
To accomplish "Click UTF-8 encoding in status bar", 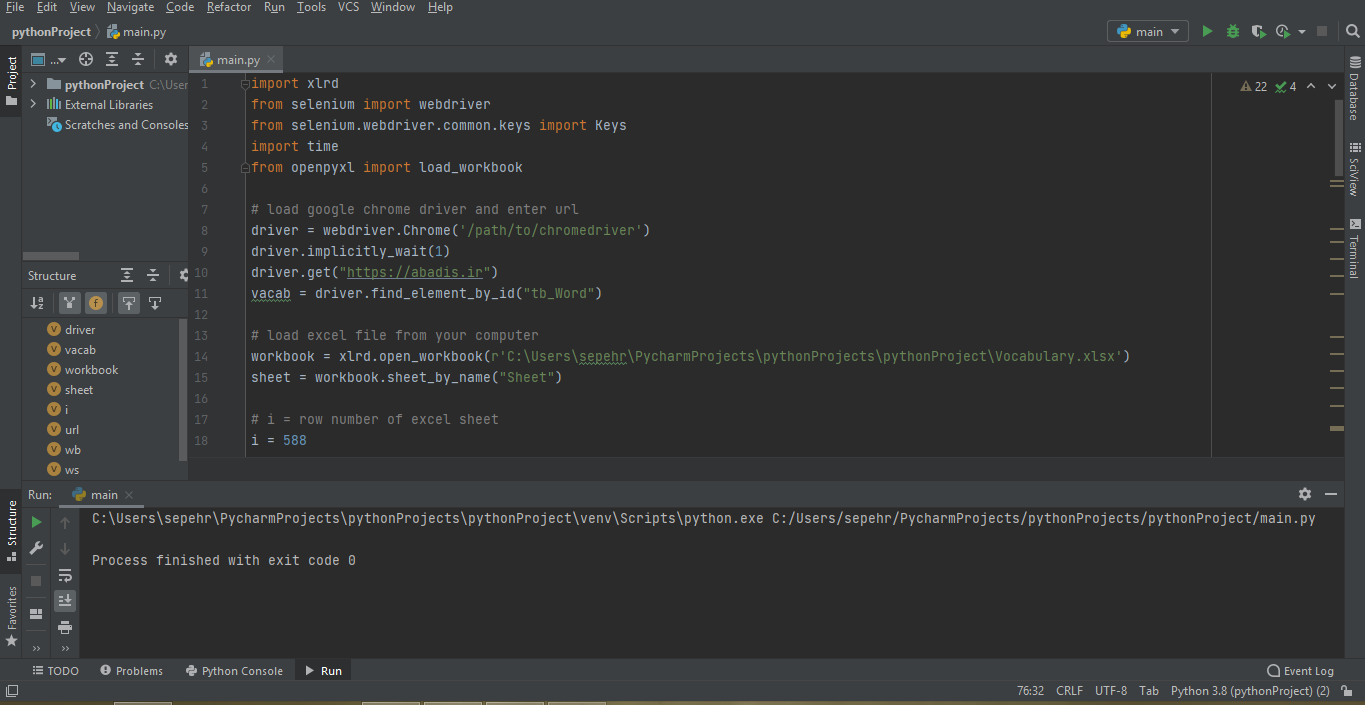I will coord(1111,691).
